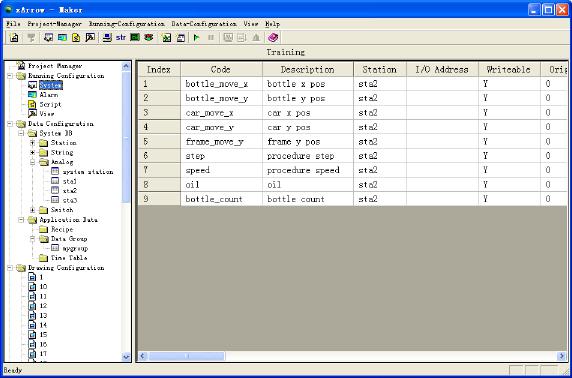Click the table scroll-right arrow
Image resolution: width=572 pixels, height=378 pixels.
[561, 356]
